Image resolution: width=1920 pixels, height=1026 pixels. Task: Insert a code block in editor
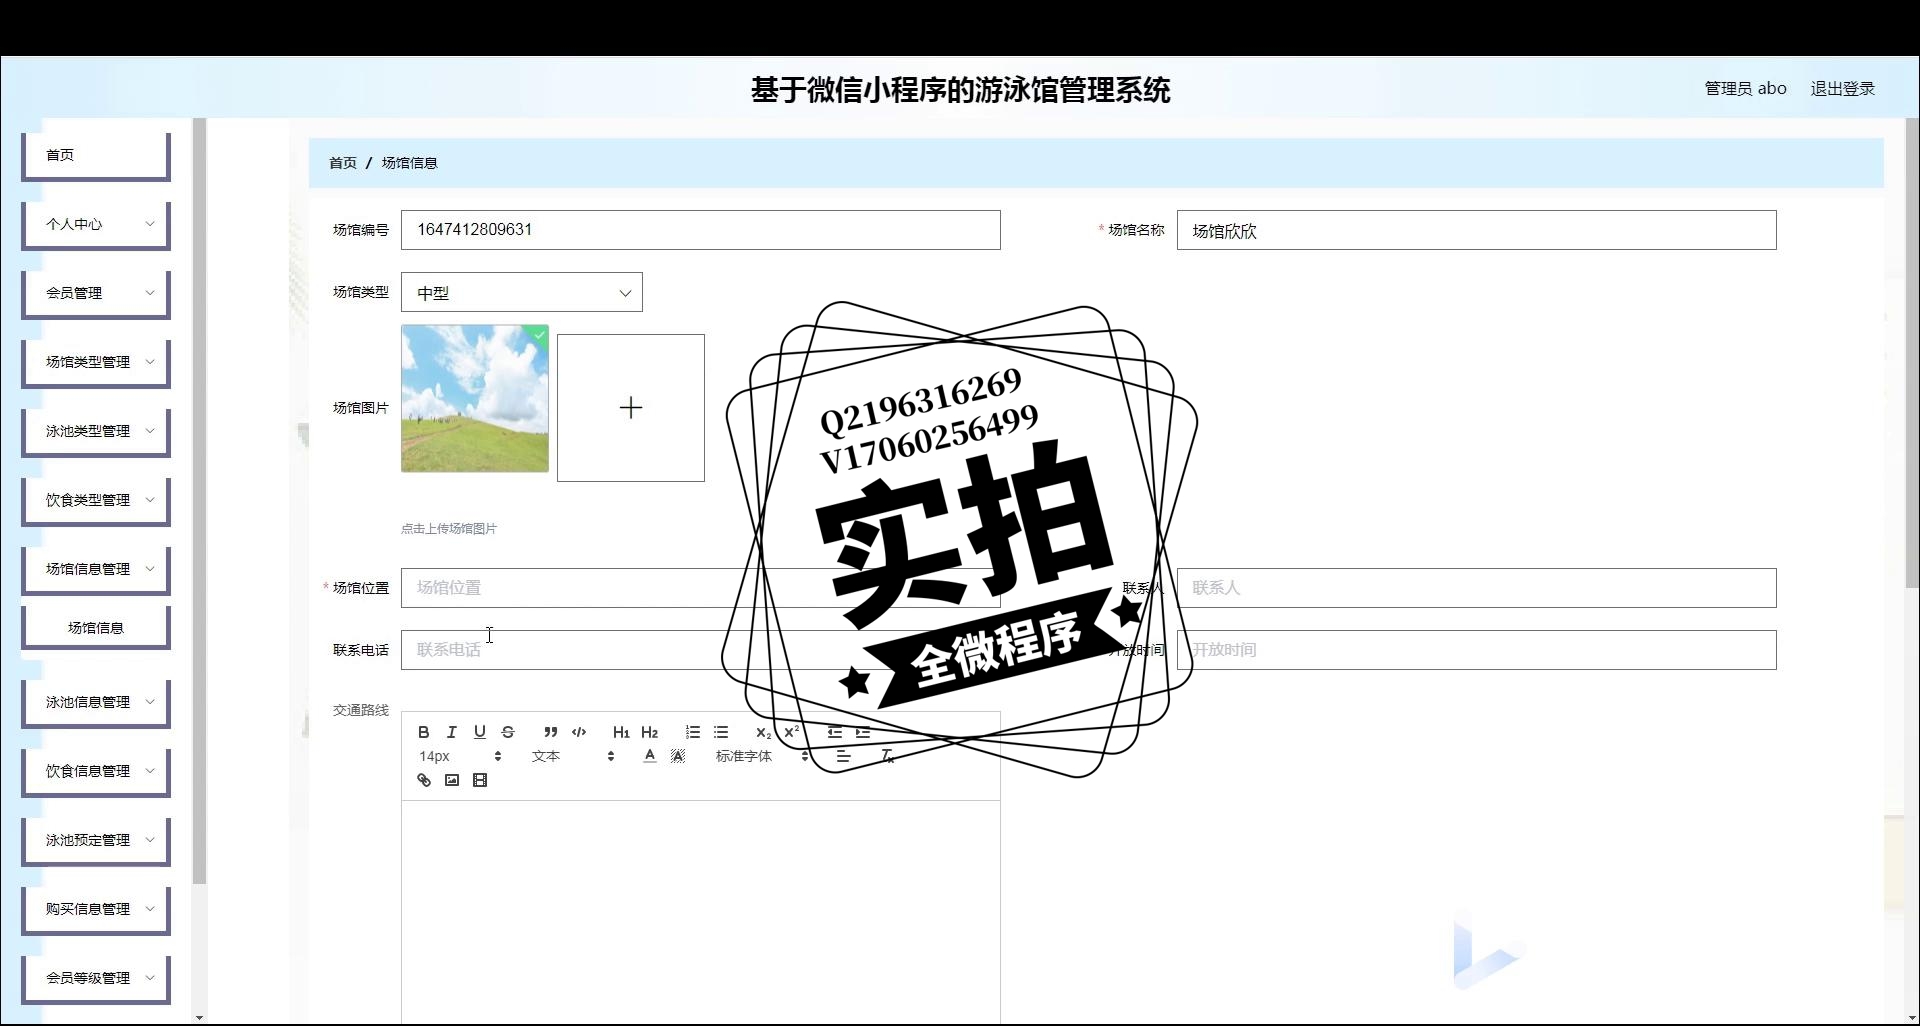[x=579, y=732]
